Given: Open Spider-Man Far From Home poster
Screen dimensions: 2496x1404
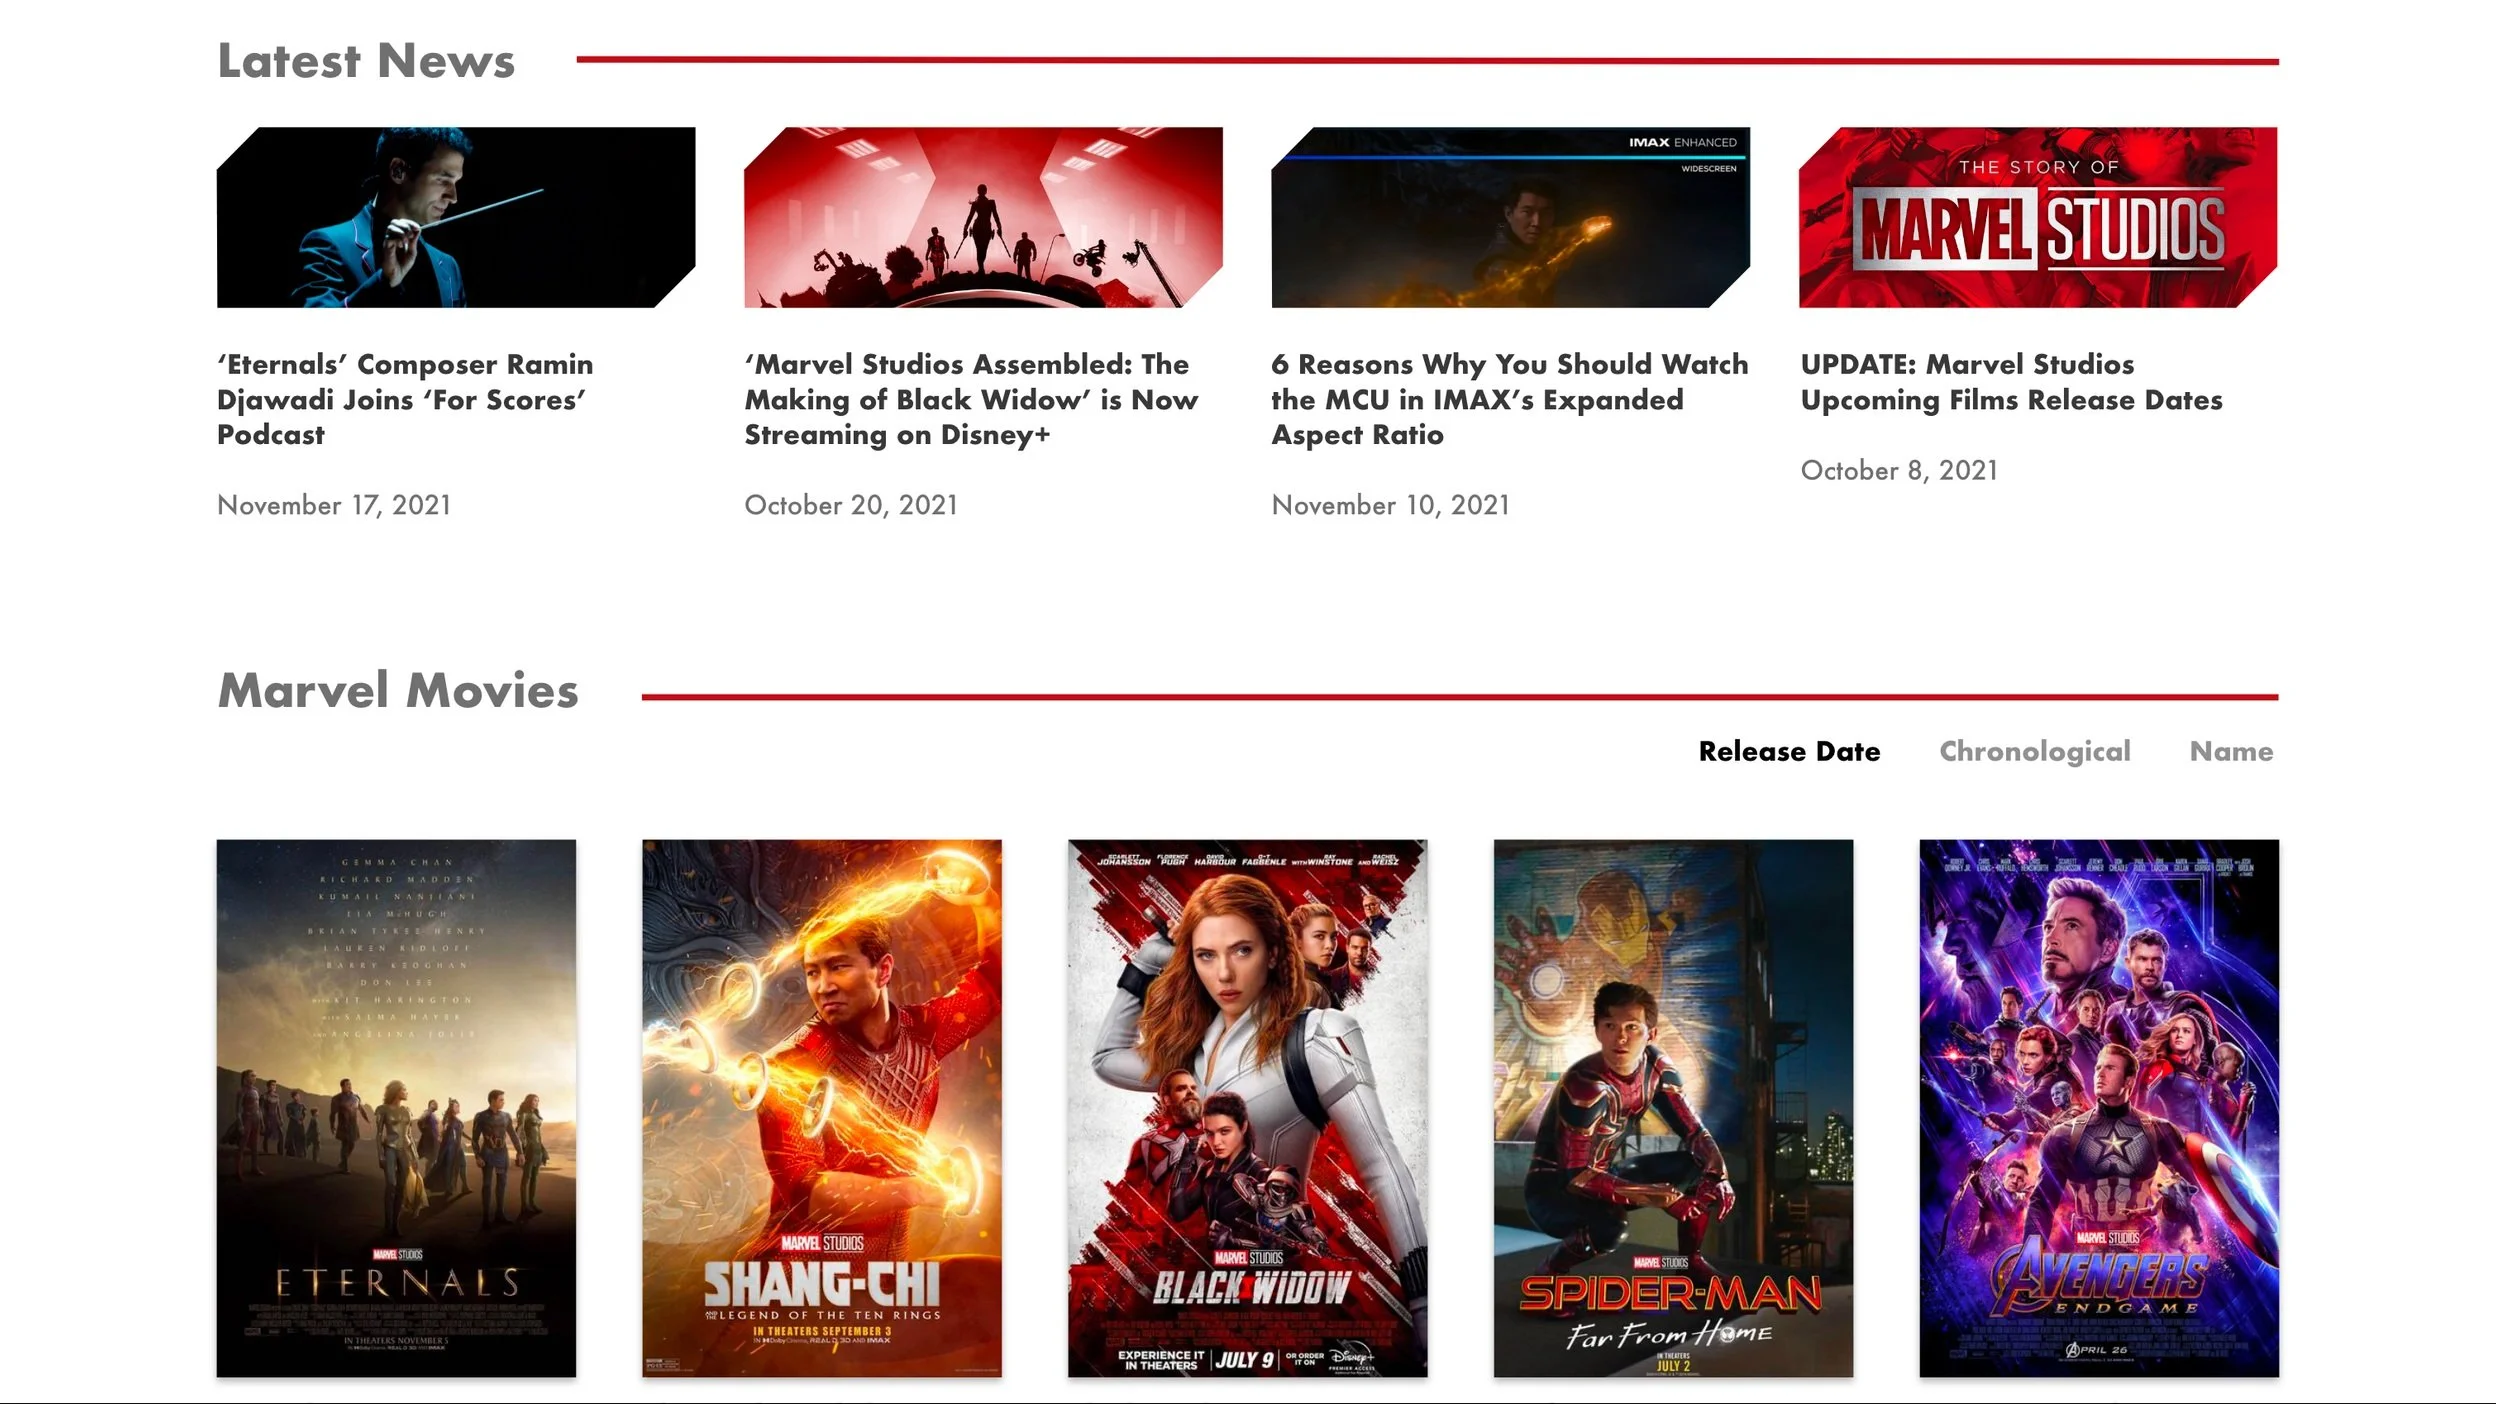Looking at the screenshot, I should pos(1673,1107).
